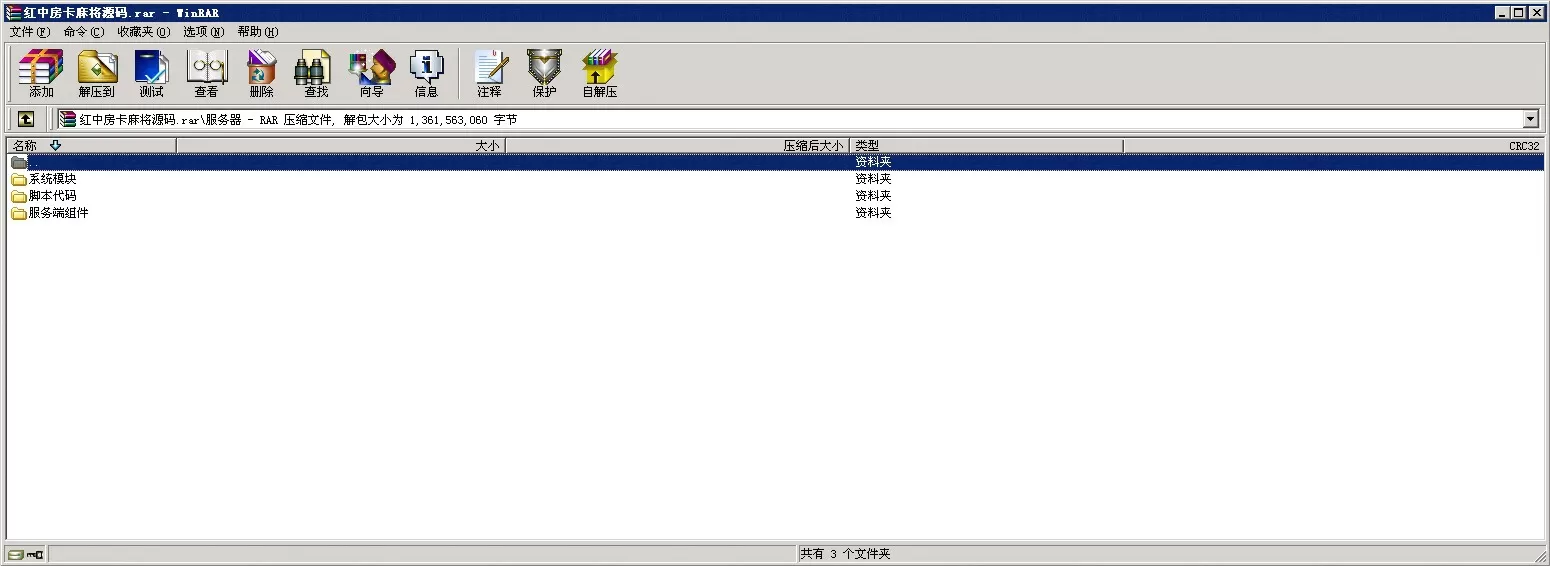The height and width of the screenshot is (566, 1550).
Task: Expand the address path dropdown arrow
Action: [x=1530, y=119]
